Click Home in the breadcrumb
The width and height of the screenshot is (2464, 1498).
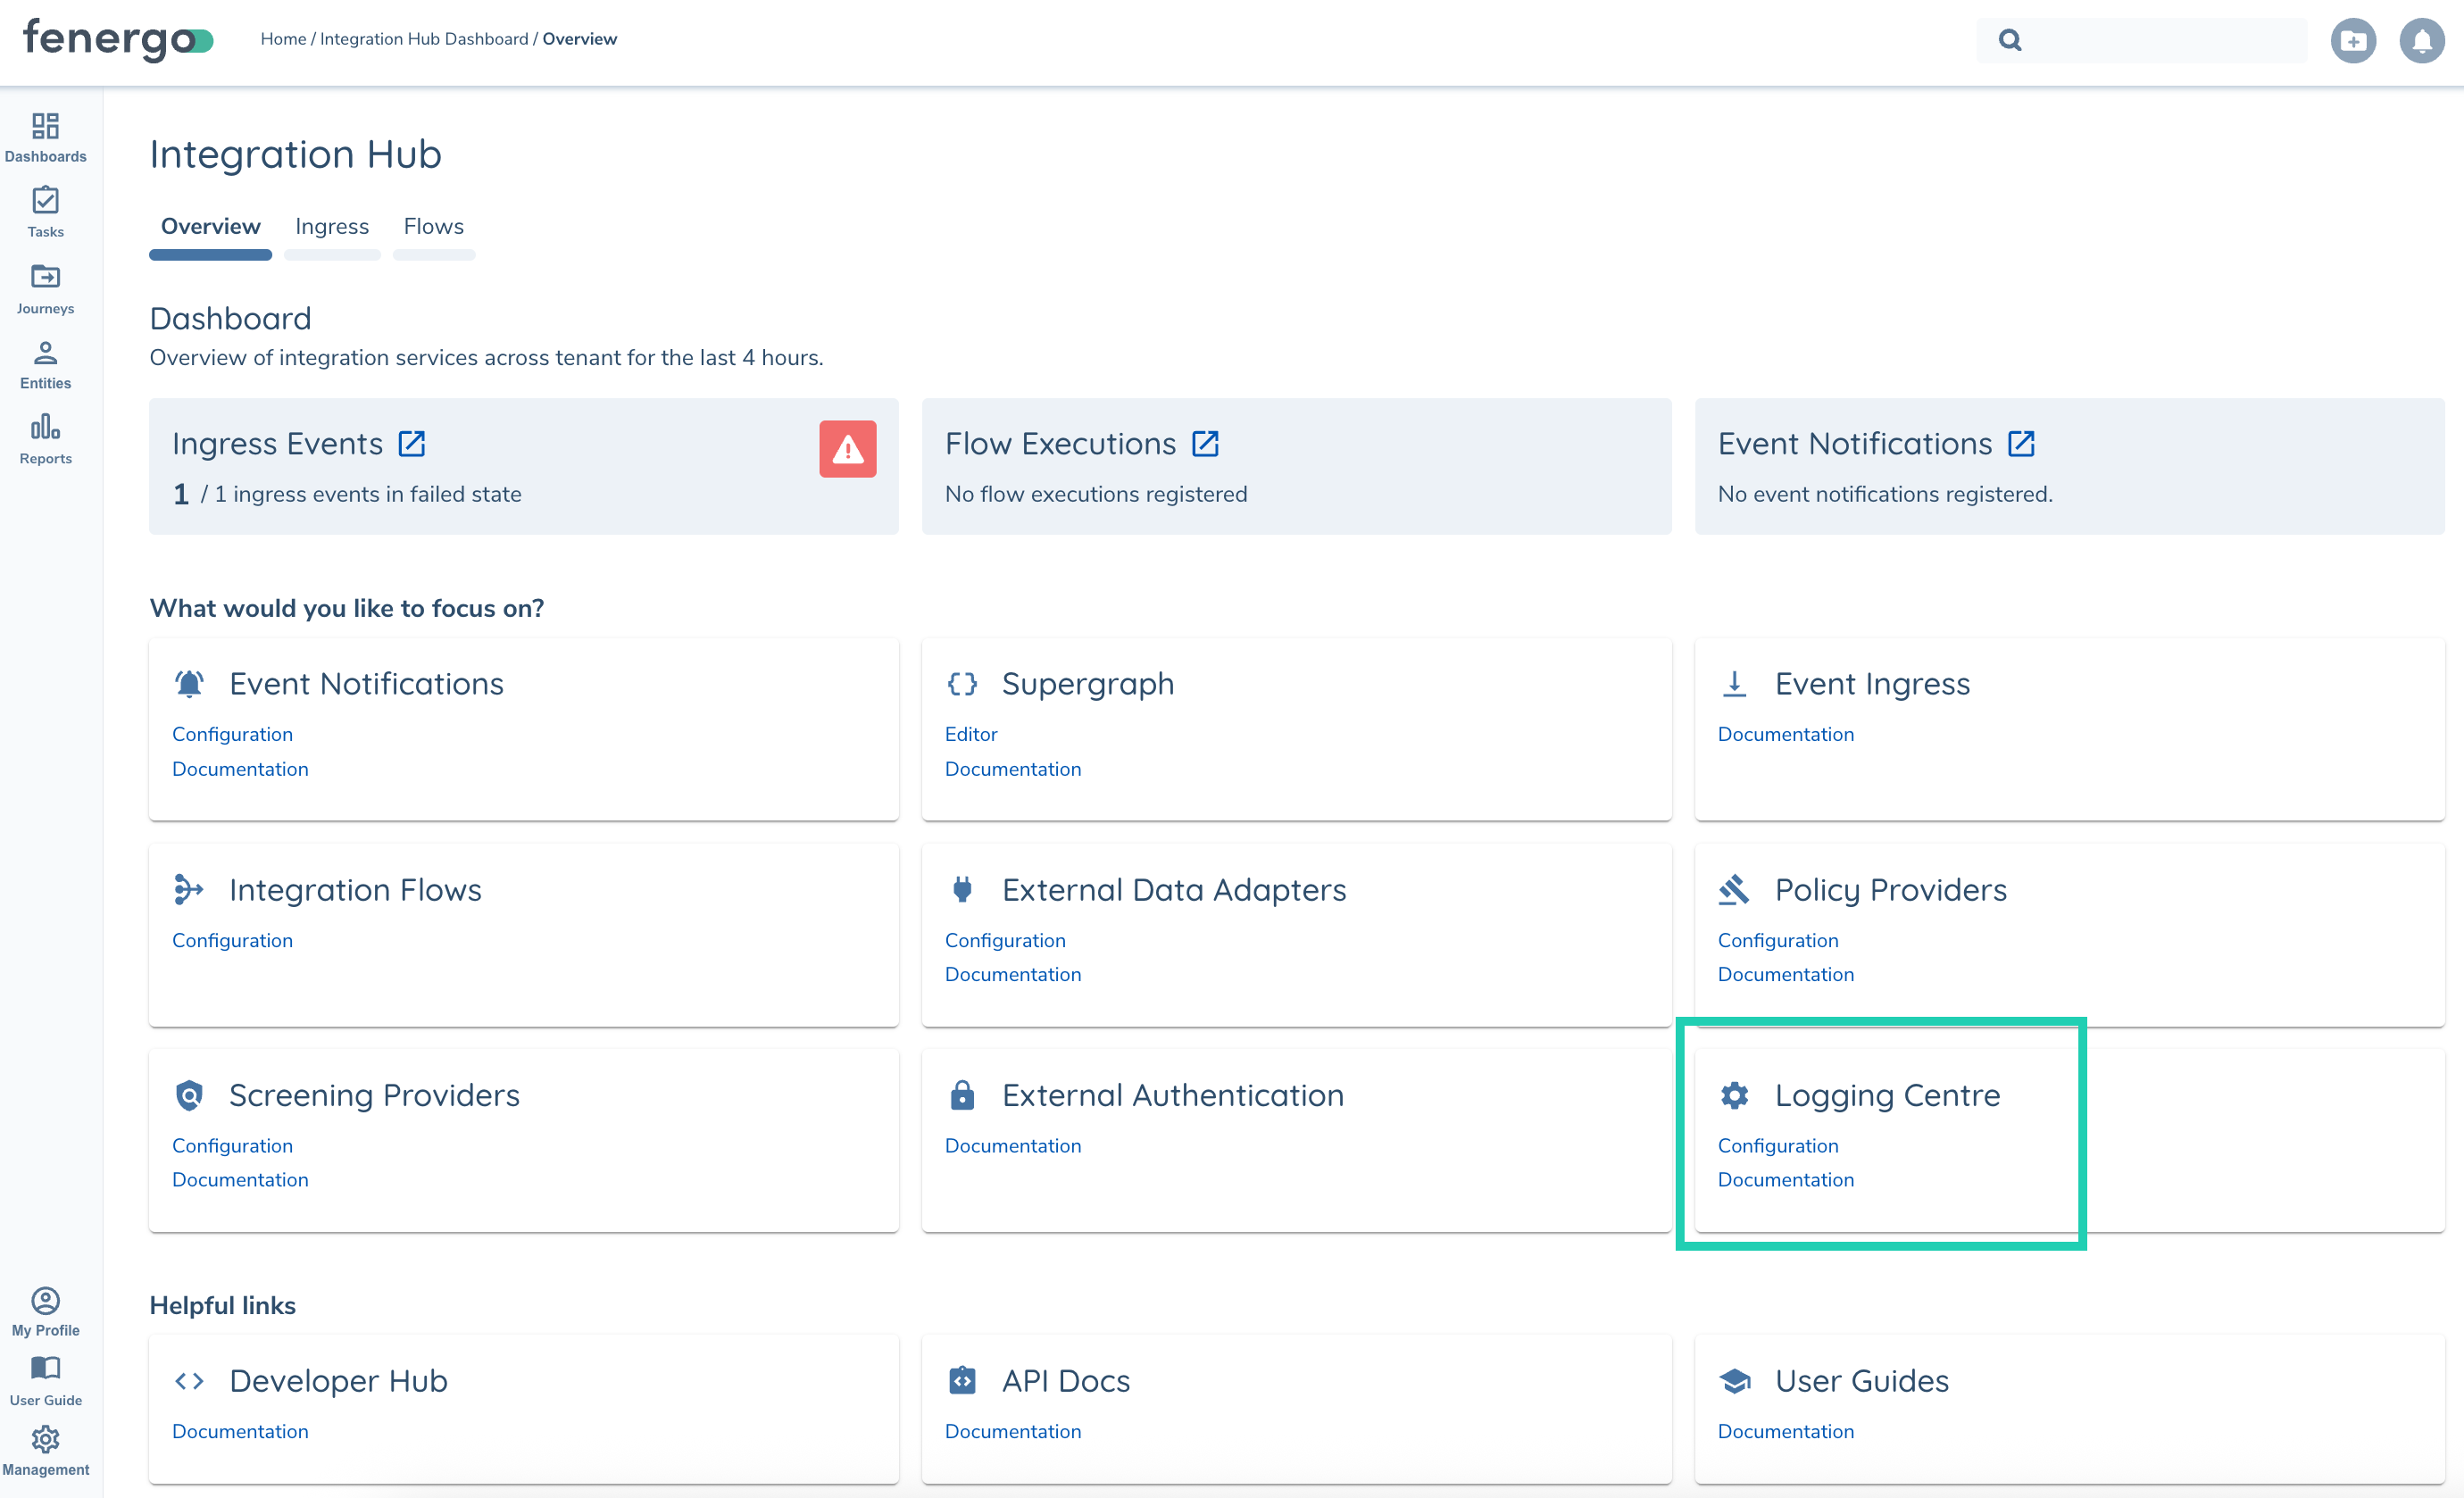tap(283, 39)
